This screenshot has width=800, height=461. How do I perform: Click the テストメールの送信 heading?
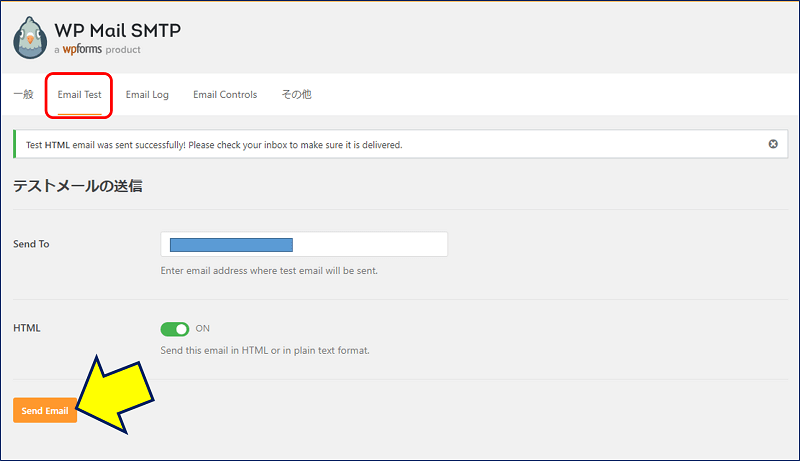click(78, 186)
